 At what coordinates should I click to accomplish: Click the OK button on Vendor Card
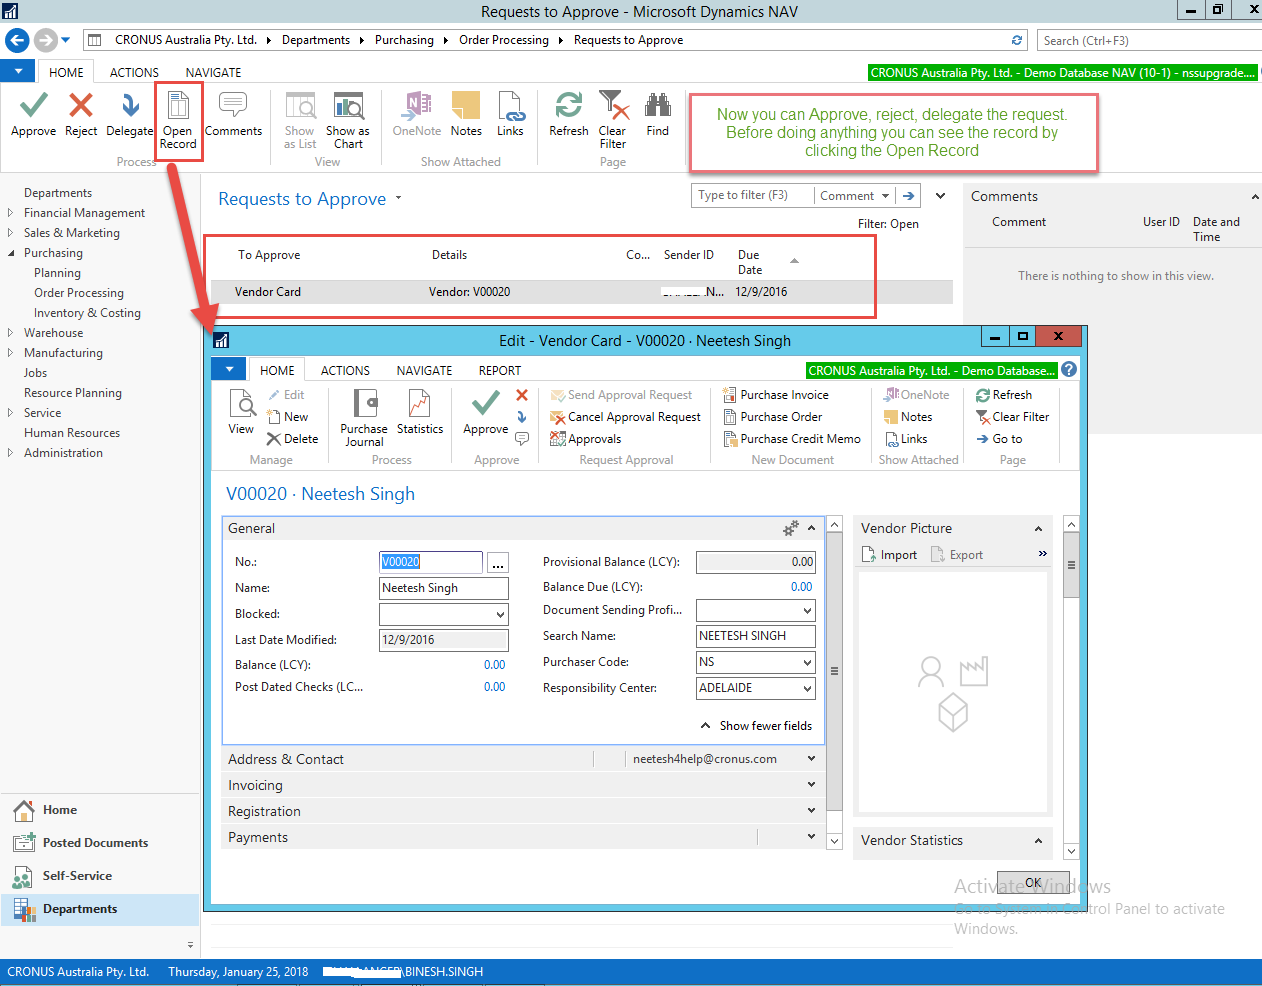[x=1032, y=882]
